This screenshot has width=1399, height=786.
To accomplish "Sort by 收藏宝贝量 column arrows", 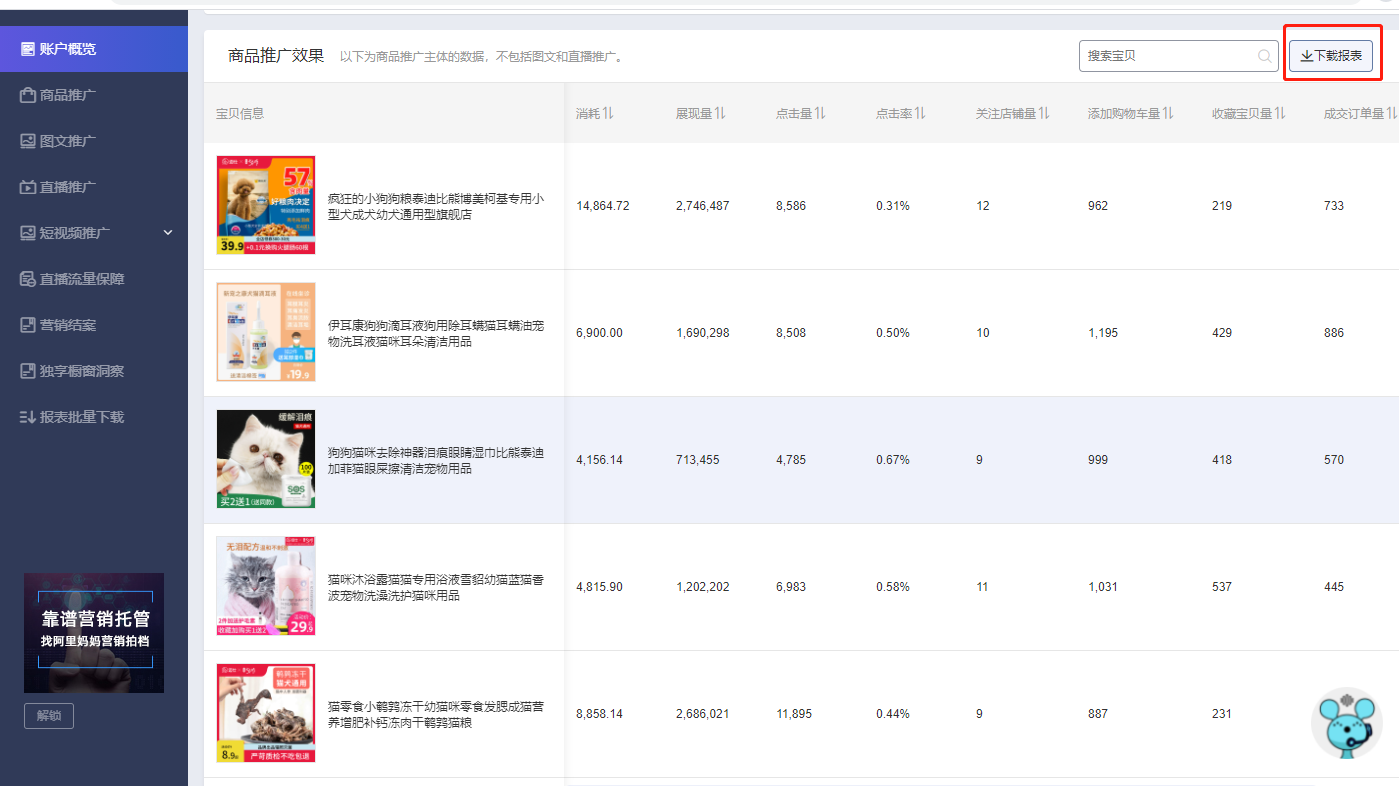I will [1280, 114].
